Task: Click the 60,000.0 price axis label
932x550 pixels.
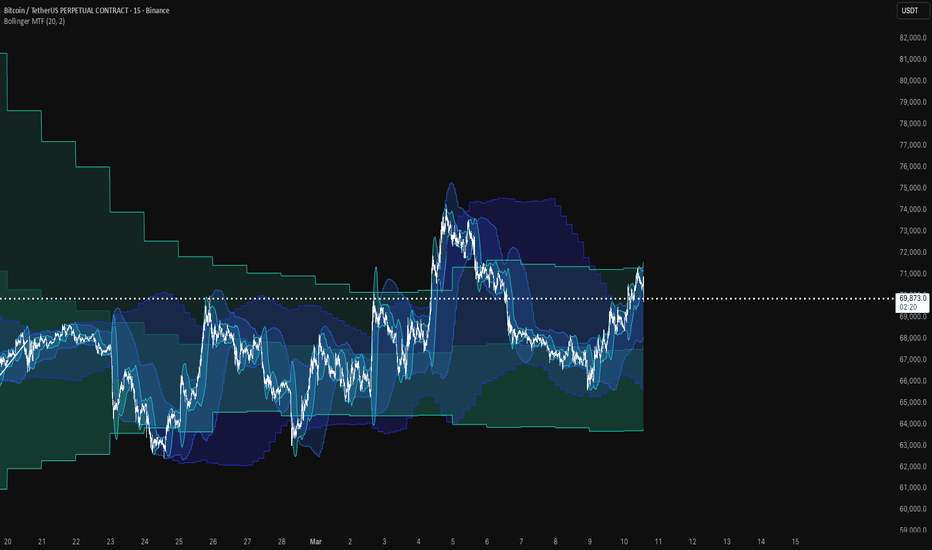Action: point(912,508)
